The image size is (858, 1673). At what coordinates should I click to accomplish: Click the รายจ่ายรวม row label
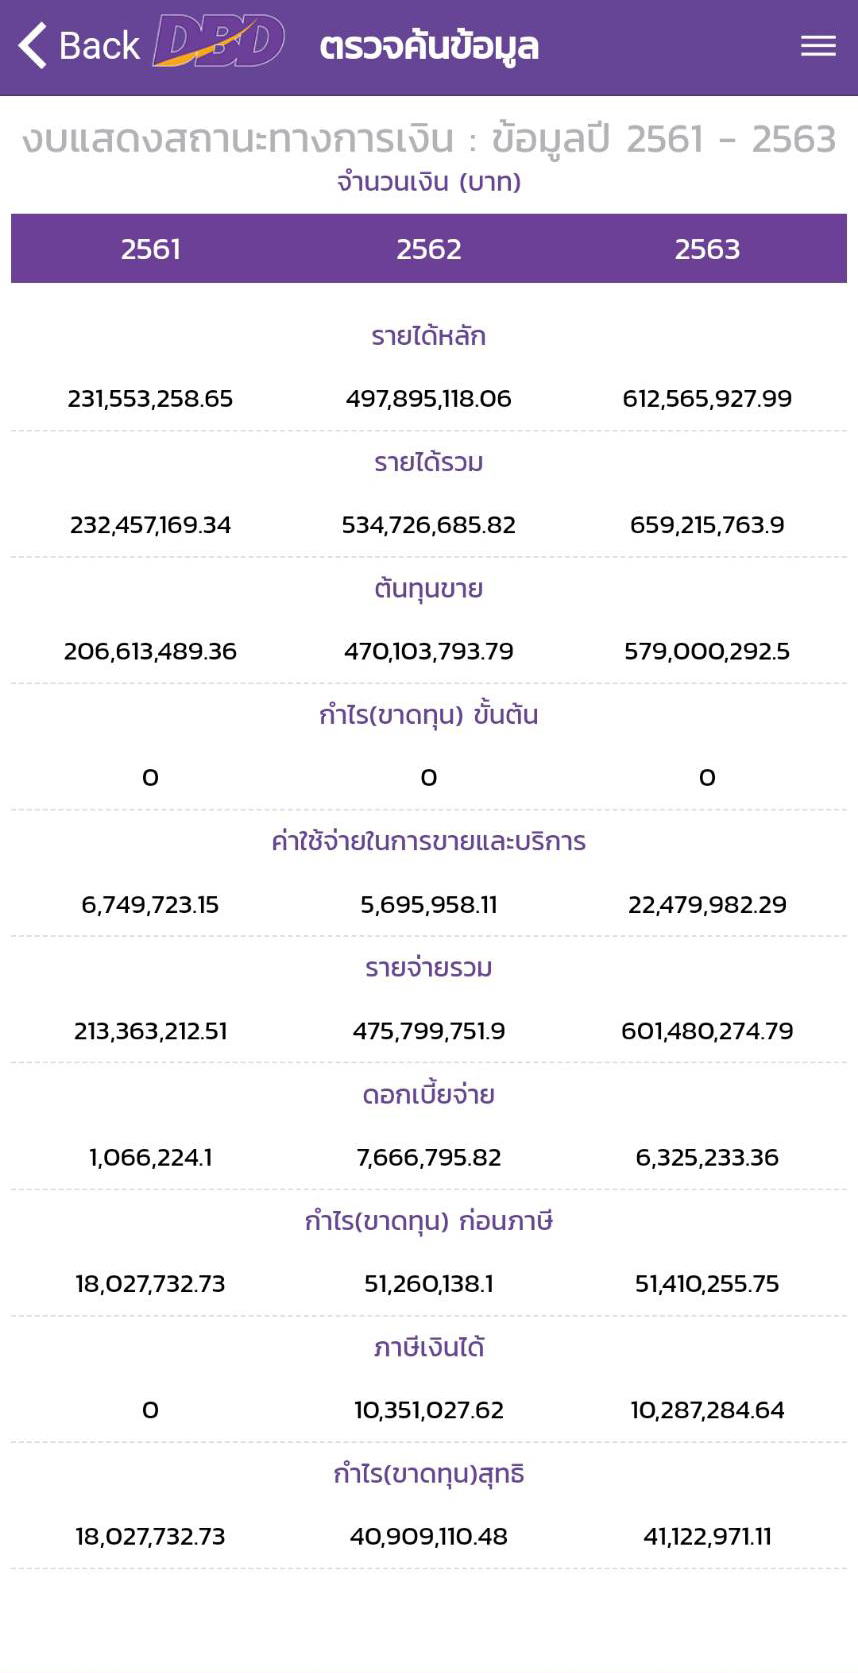click(x=429, y=968)
